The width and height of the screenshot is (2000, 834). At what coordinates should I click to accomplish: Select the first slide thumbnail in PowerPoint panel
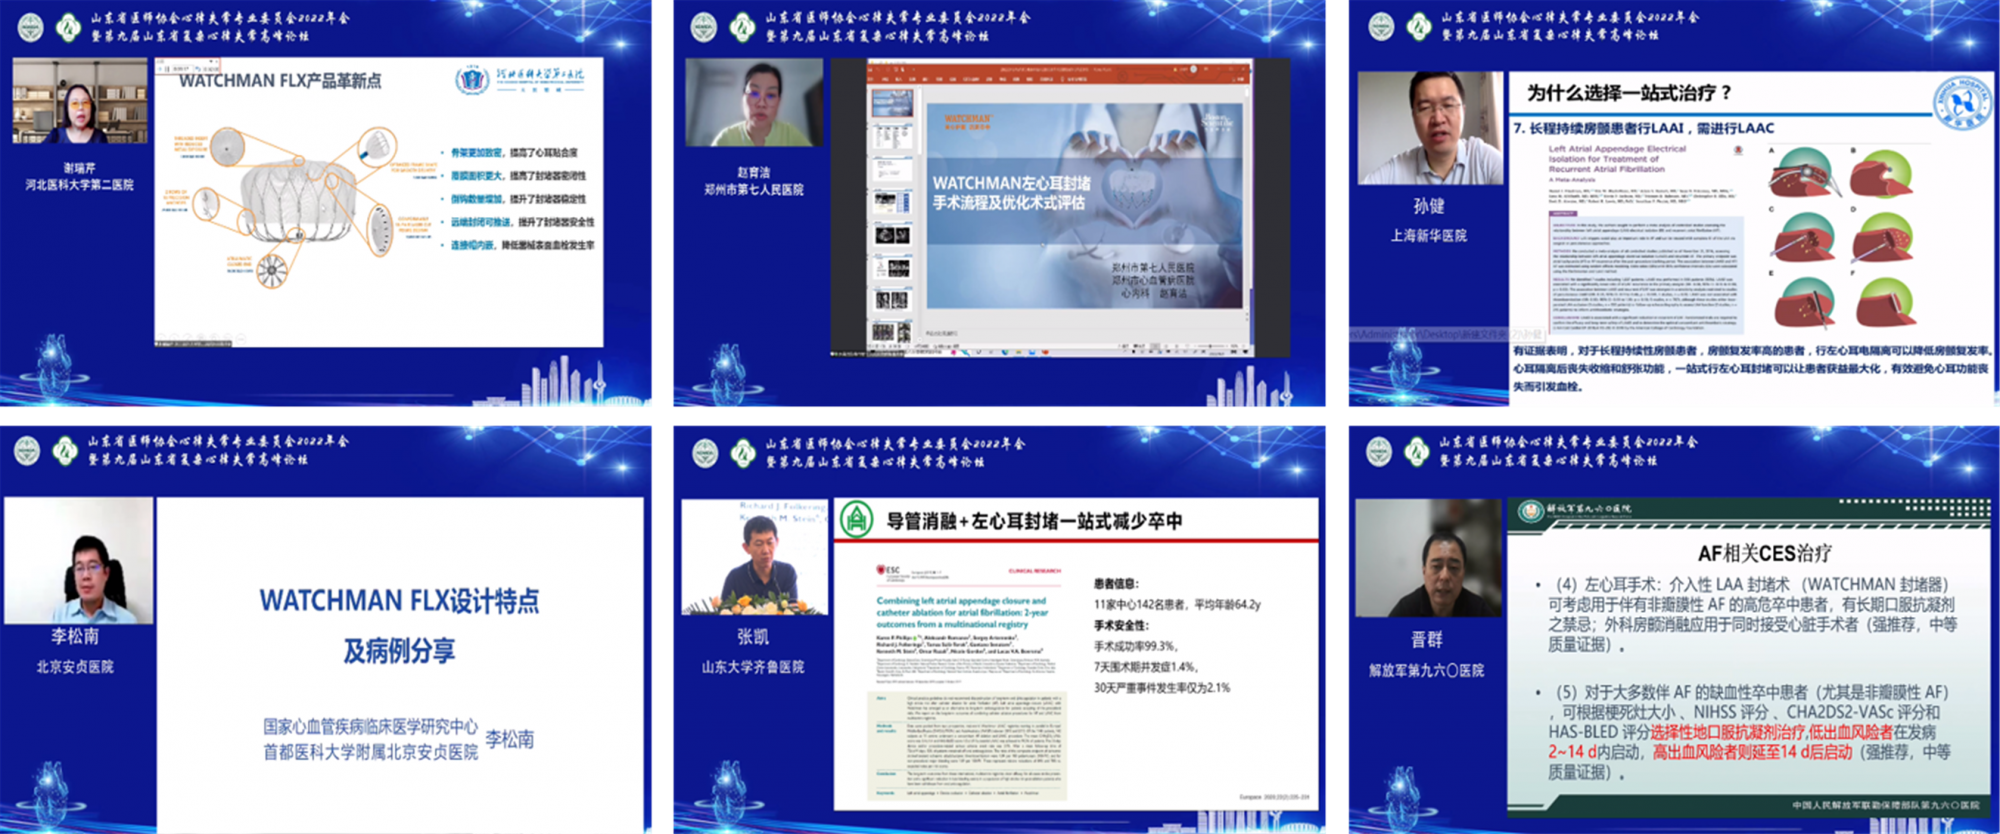tap(892, 103)
